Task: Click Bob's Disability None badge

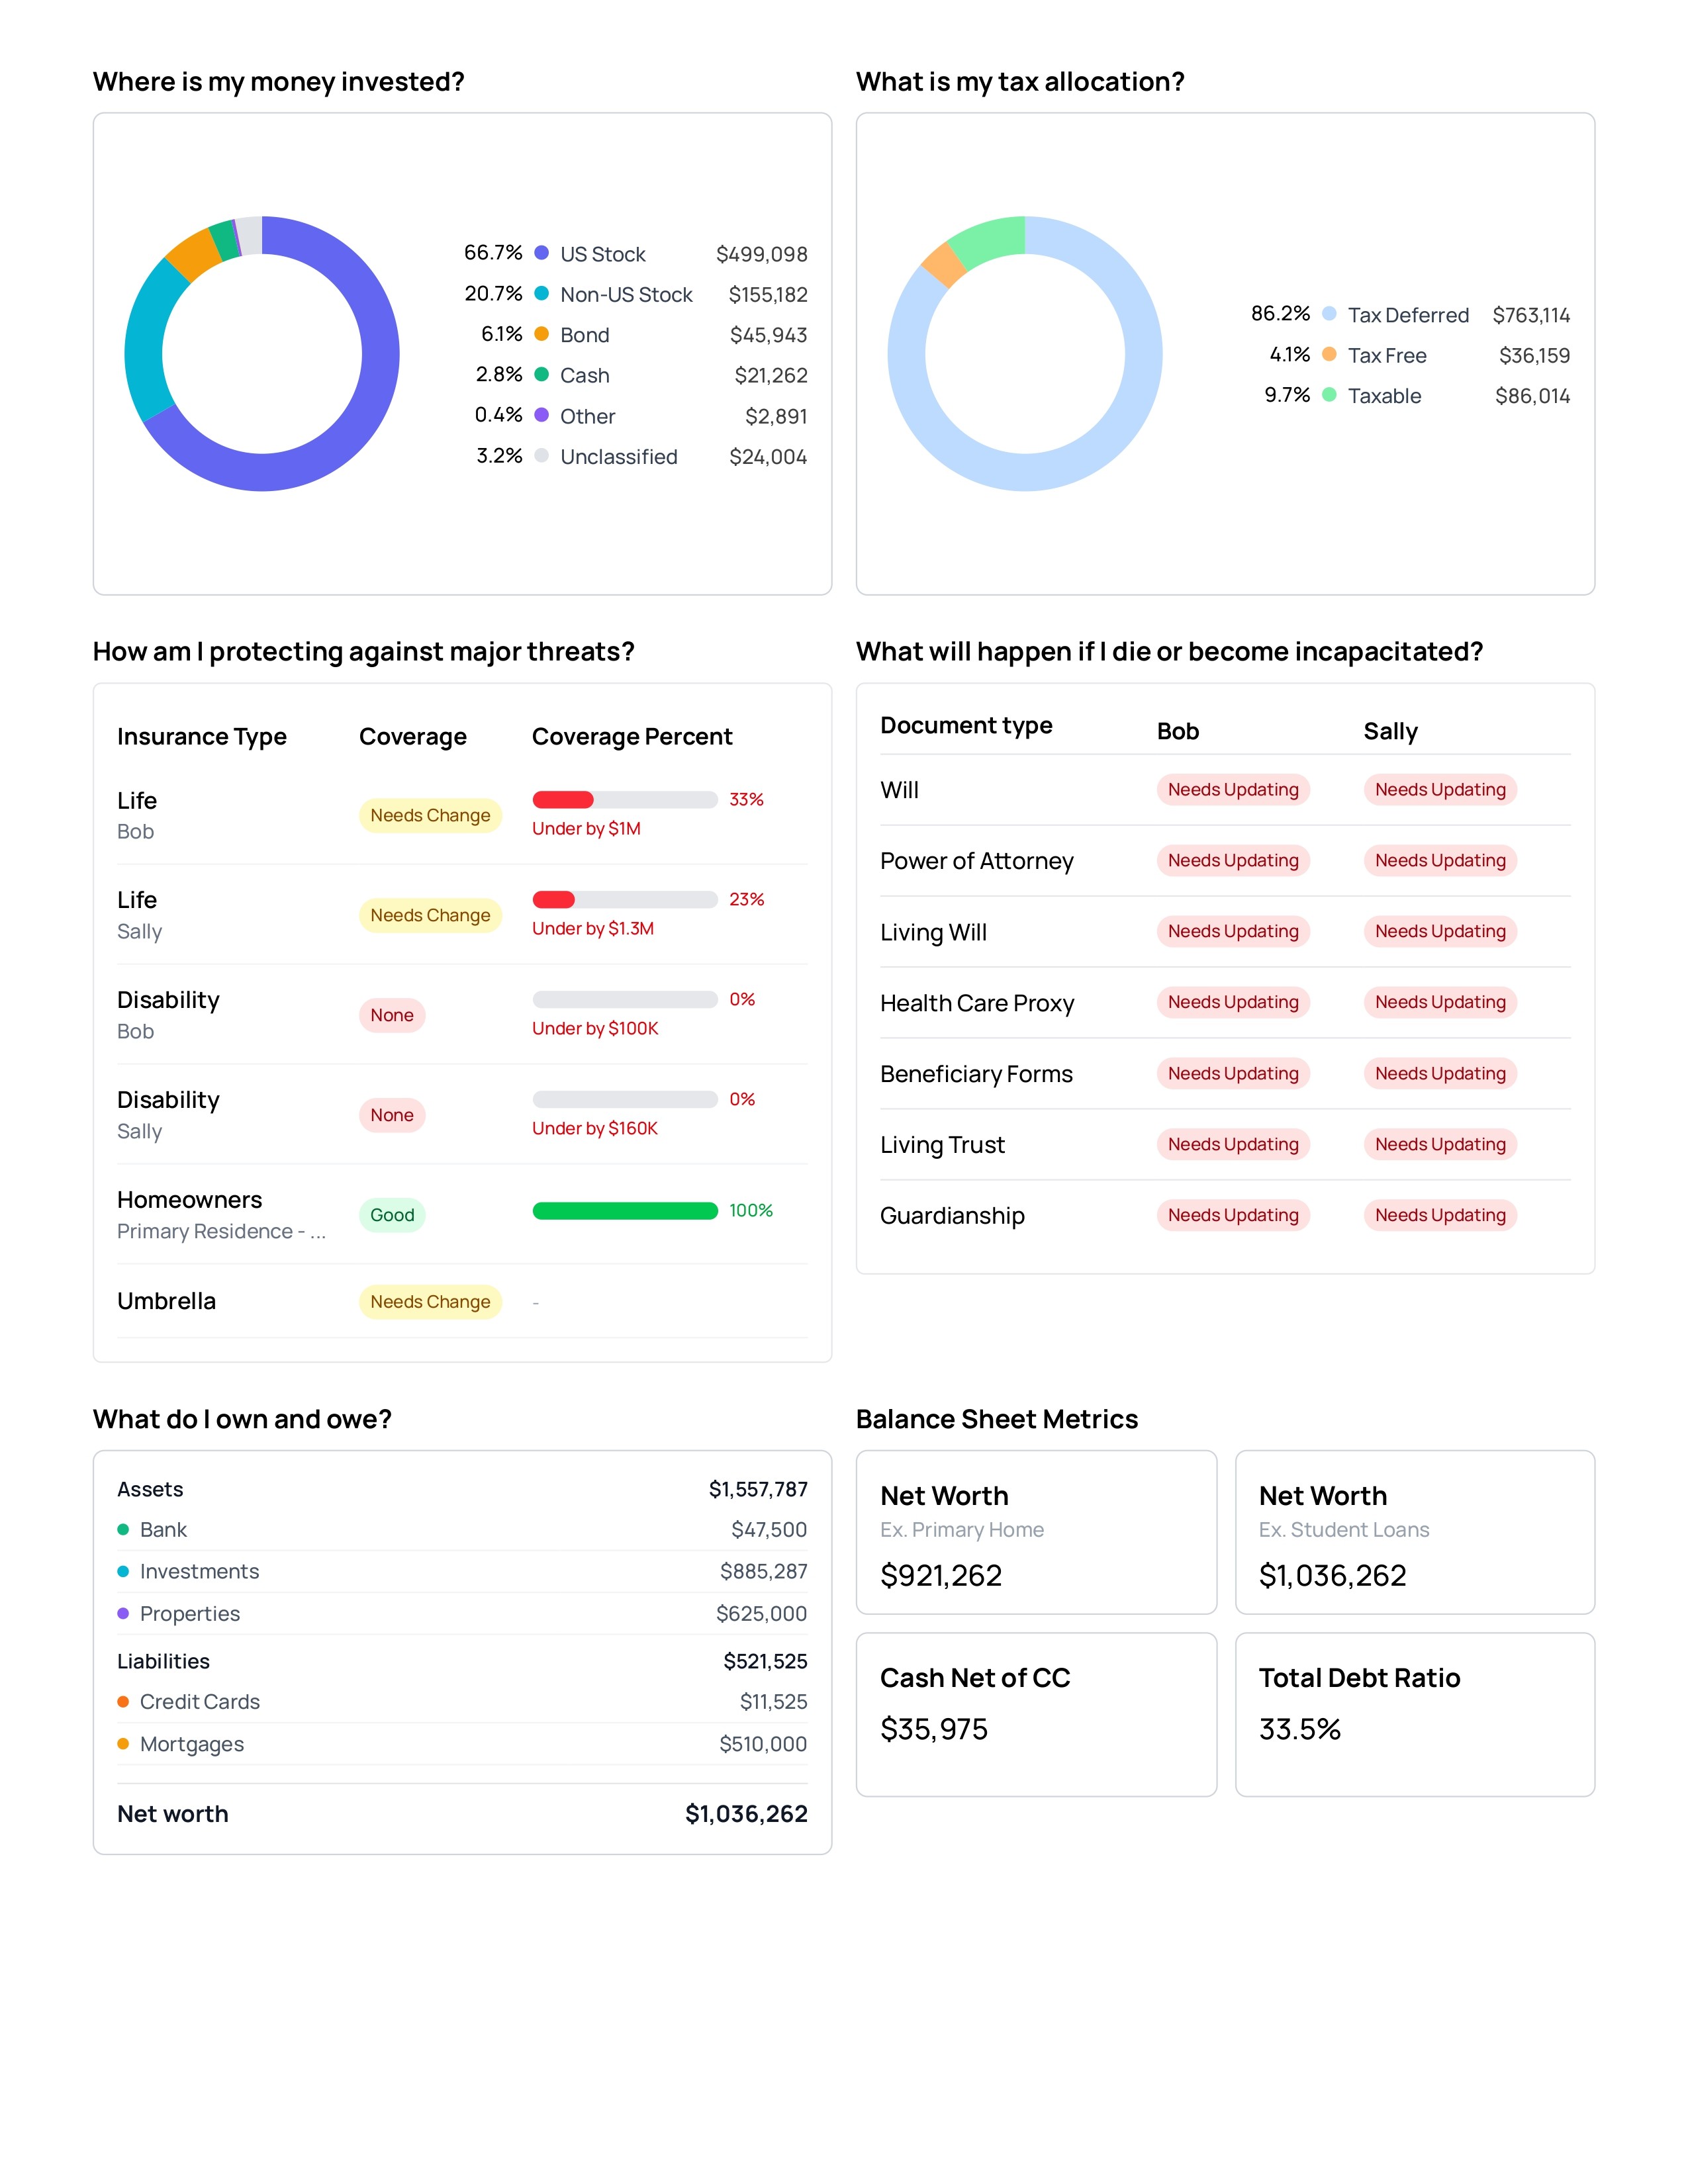Action: [392, 1015]
